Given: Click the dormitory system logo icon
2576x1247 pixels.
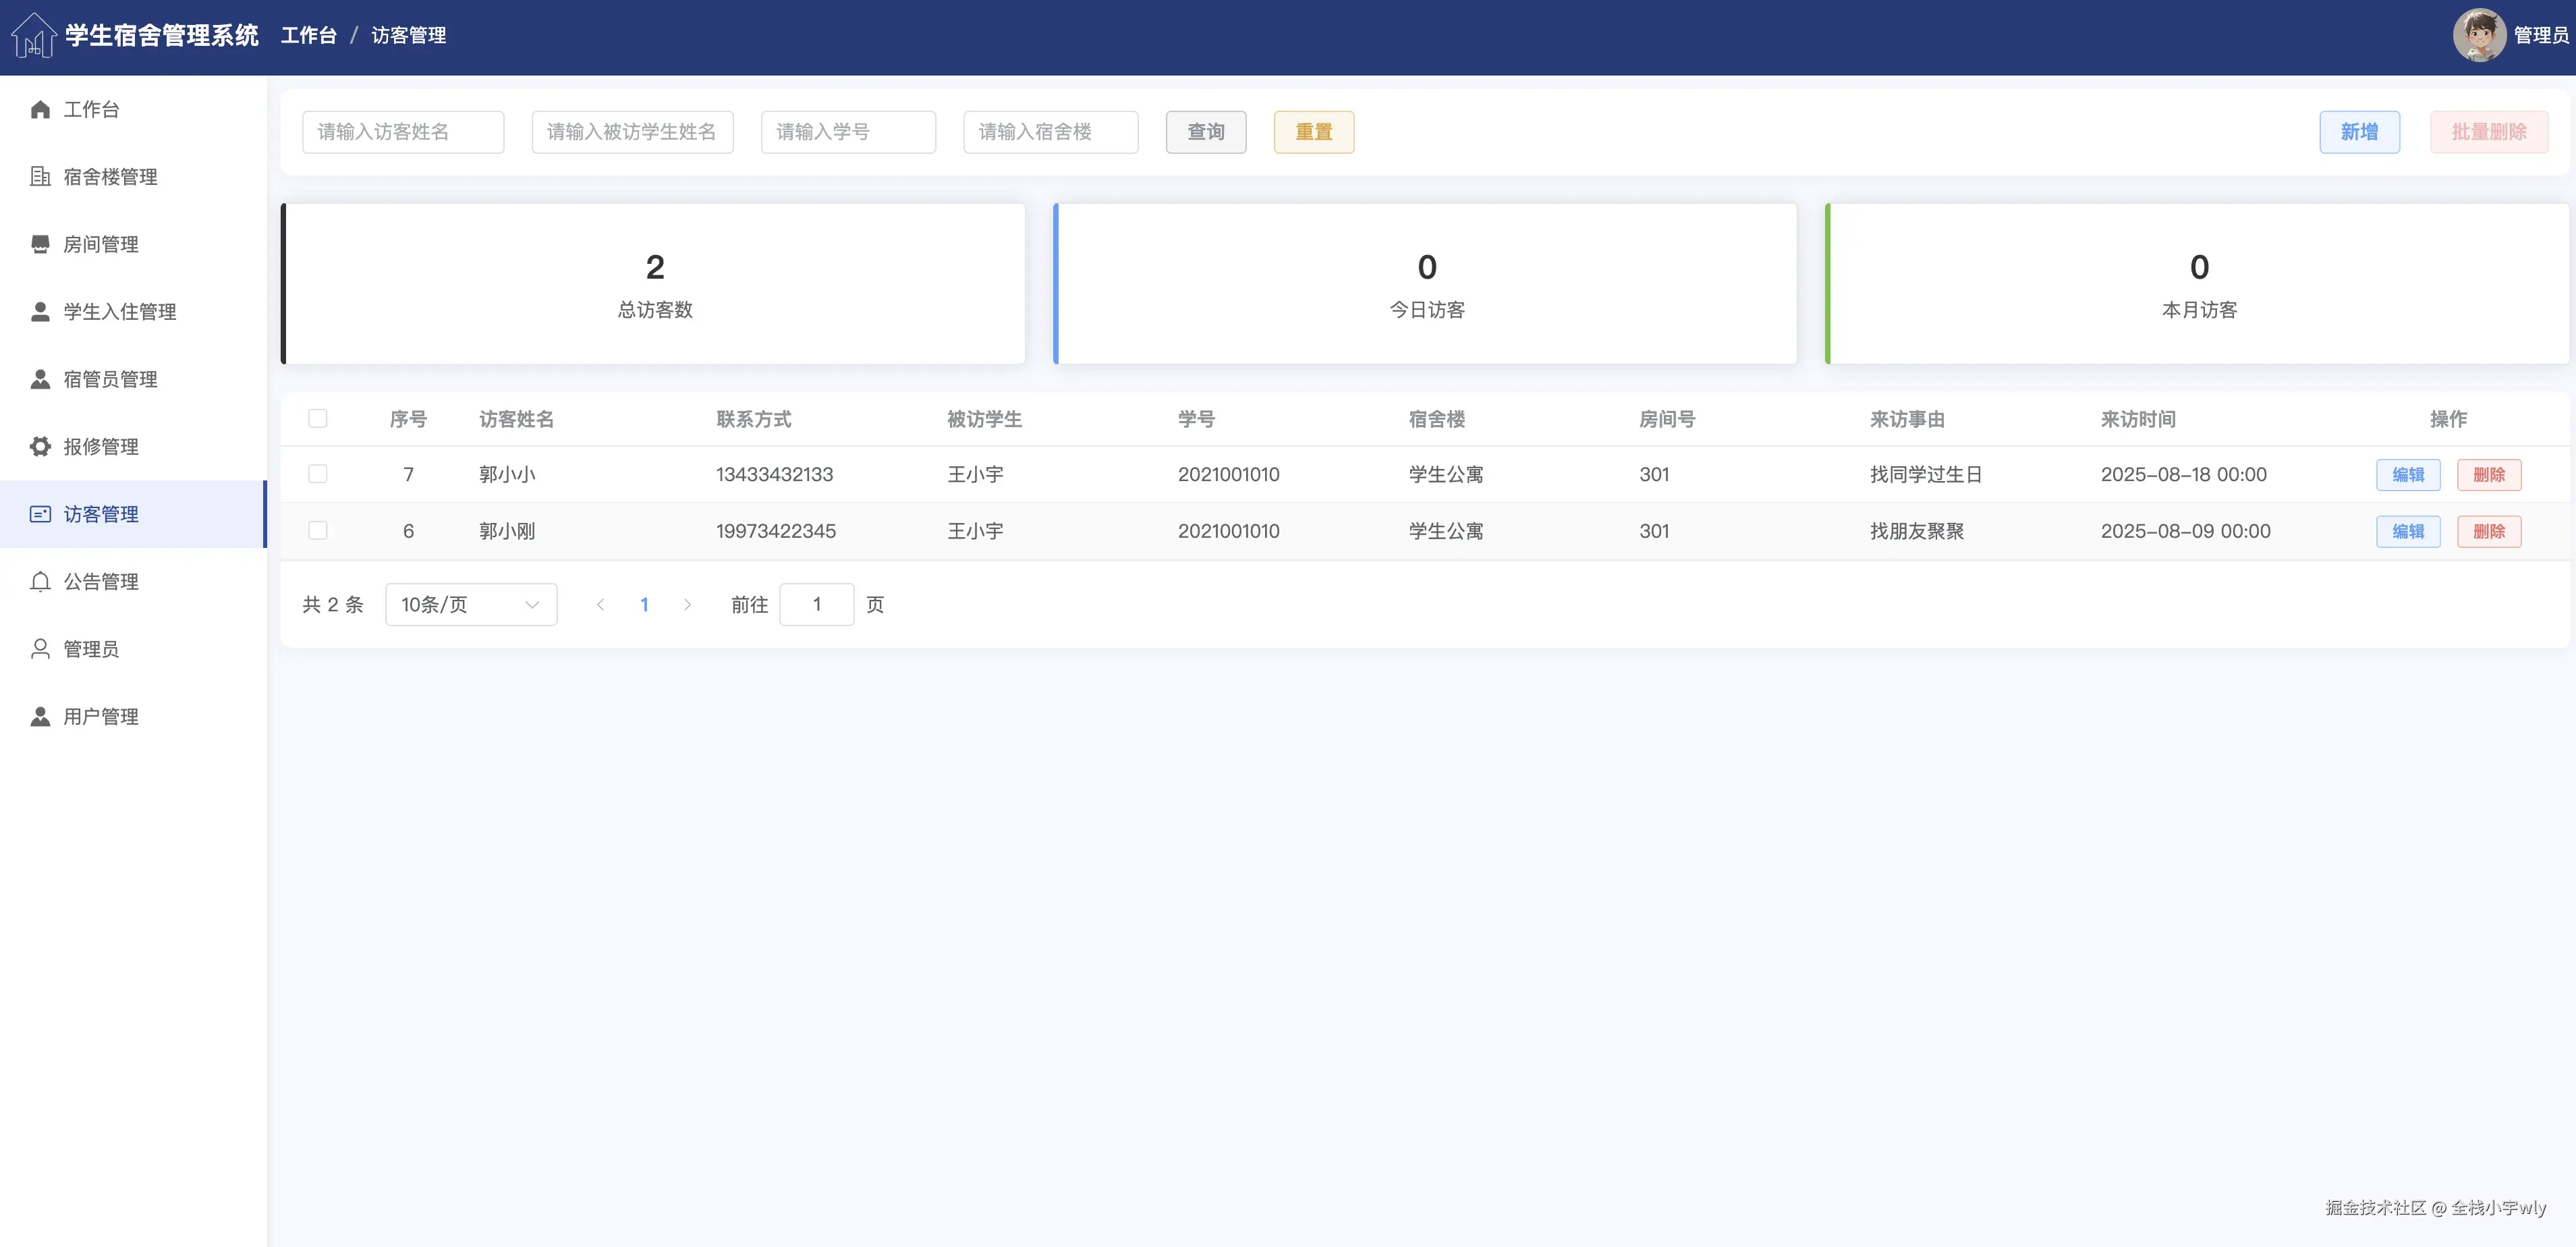Looking at the screenshot, I should tap(33, 36).
